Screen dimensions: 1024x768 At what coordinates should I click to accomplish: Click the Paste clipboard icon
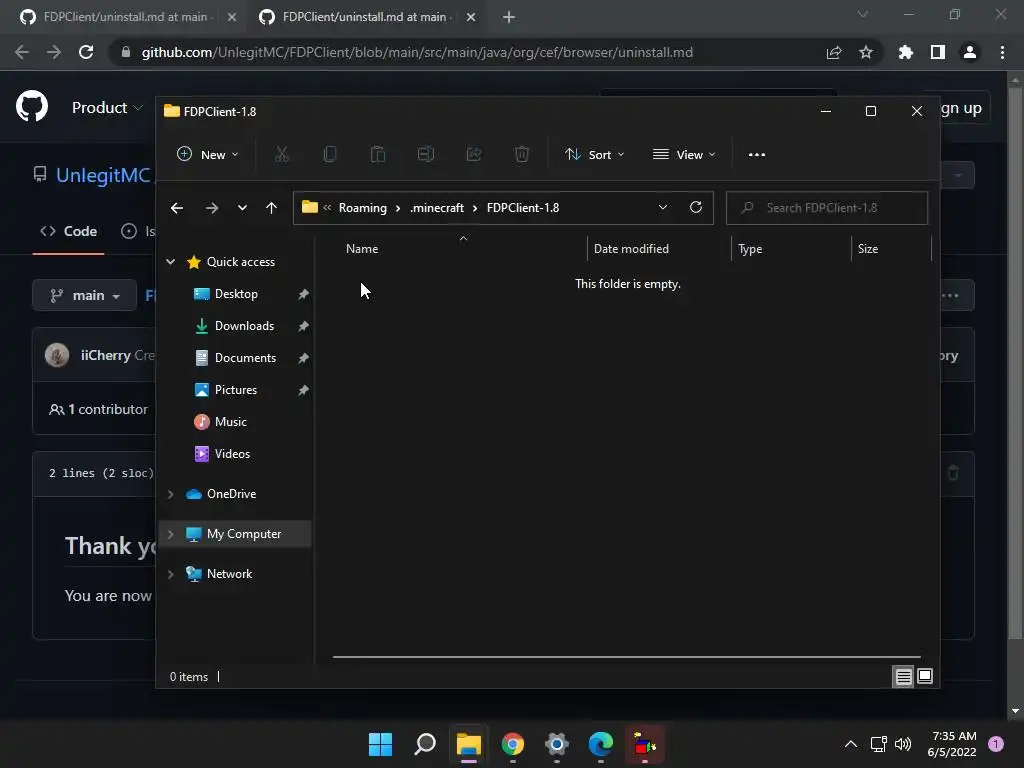(x=377, y=155)
